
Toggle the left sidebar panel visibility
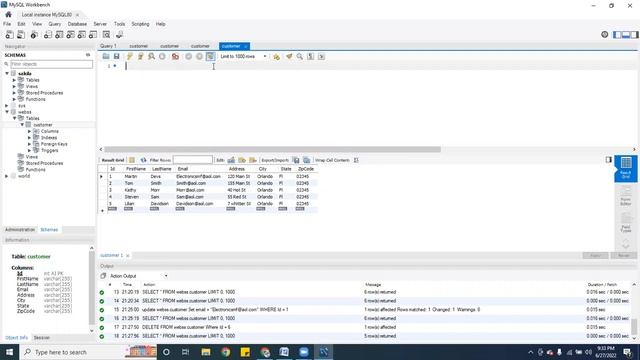click(618, 35)
